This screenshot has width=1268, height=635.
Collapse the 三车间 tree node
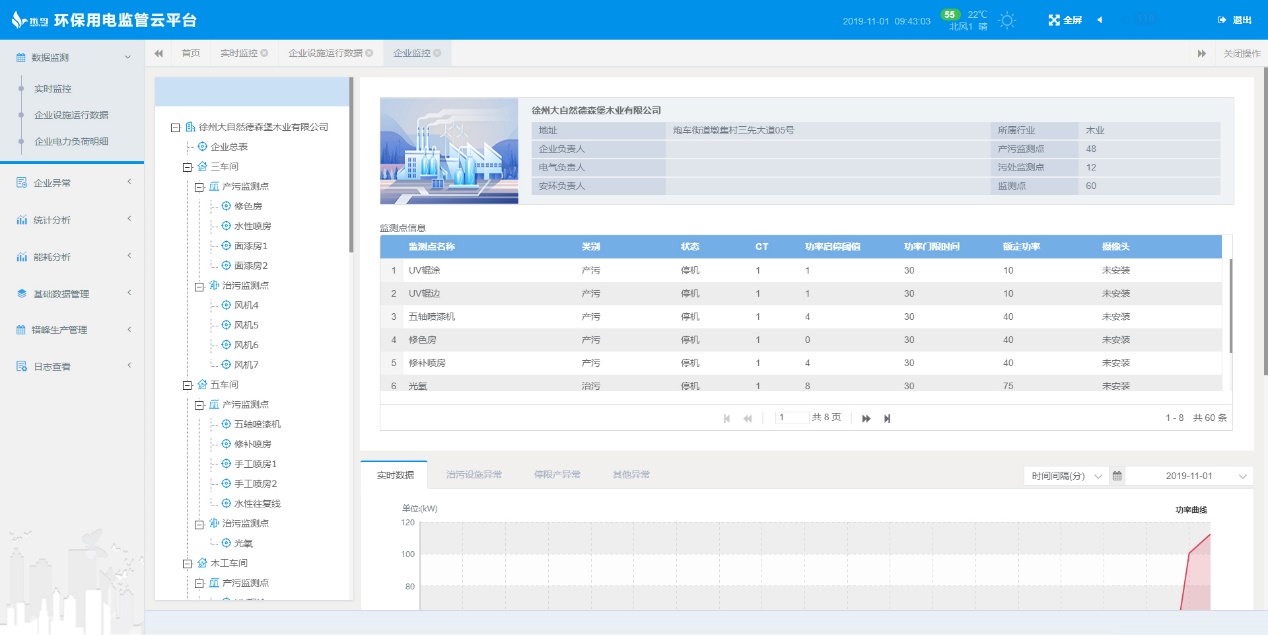[187, 167]
